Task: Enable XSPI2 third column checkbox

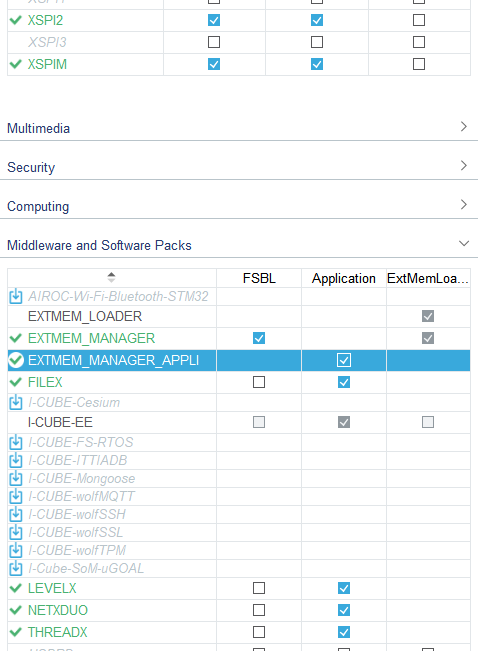Action: tap(419, 20)
